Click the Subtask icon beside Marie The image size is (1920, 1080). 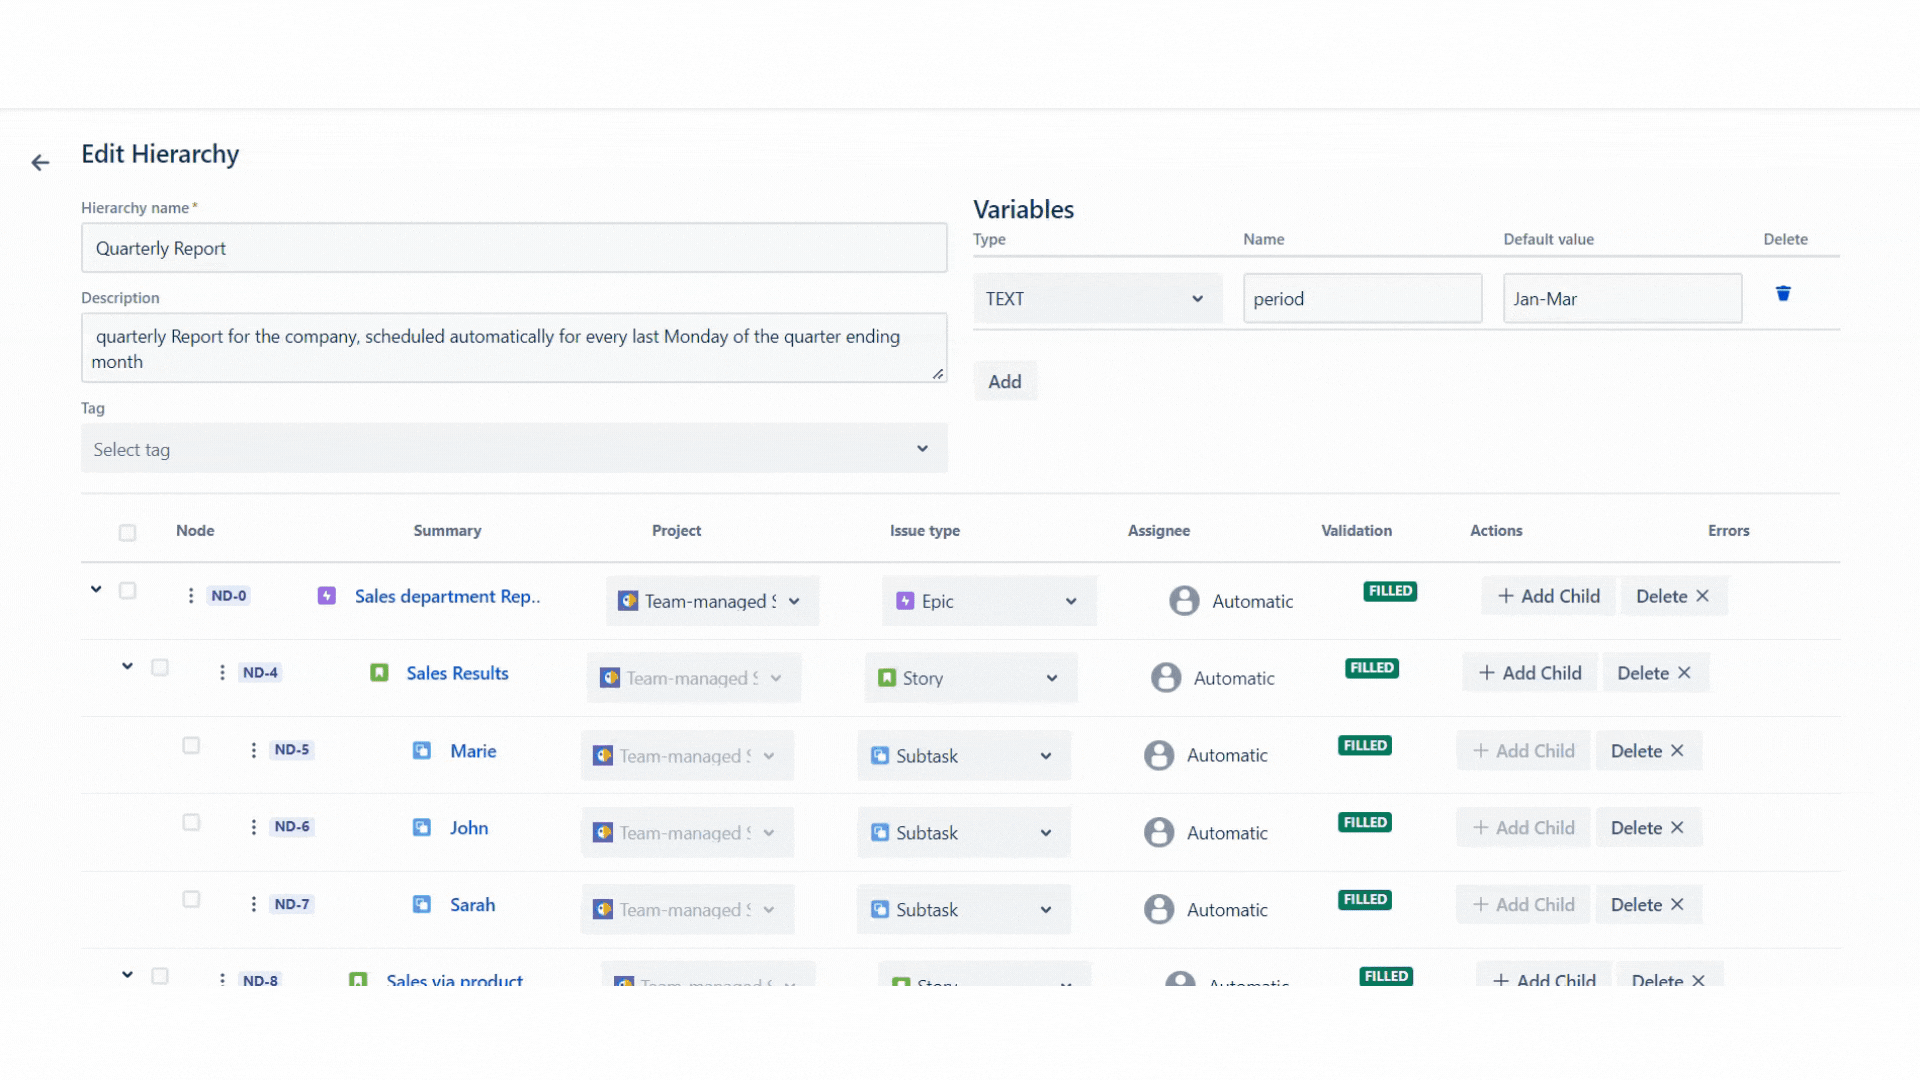point(422,750)
